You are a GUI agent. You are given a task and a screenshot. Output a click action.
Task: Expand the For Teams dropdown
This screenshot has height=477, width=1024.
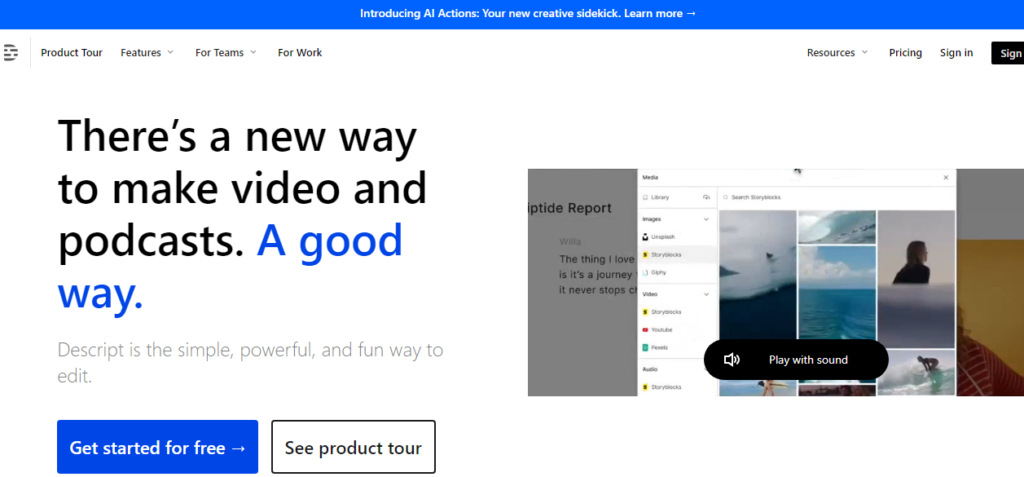tap(226, 53)
